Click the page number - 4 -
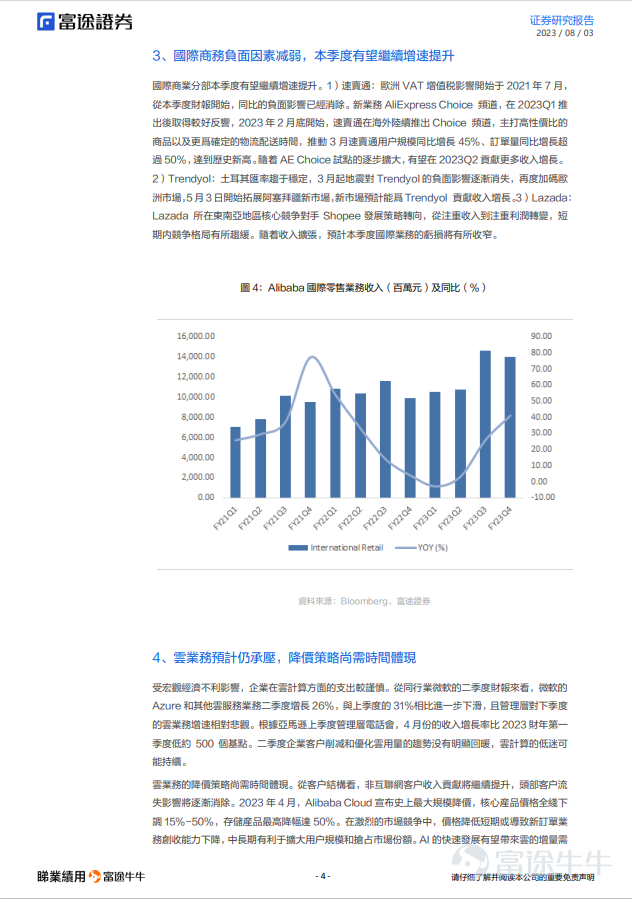 (x=323, y=875)
